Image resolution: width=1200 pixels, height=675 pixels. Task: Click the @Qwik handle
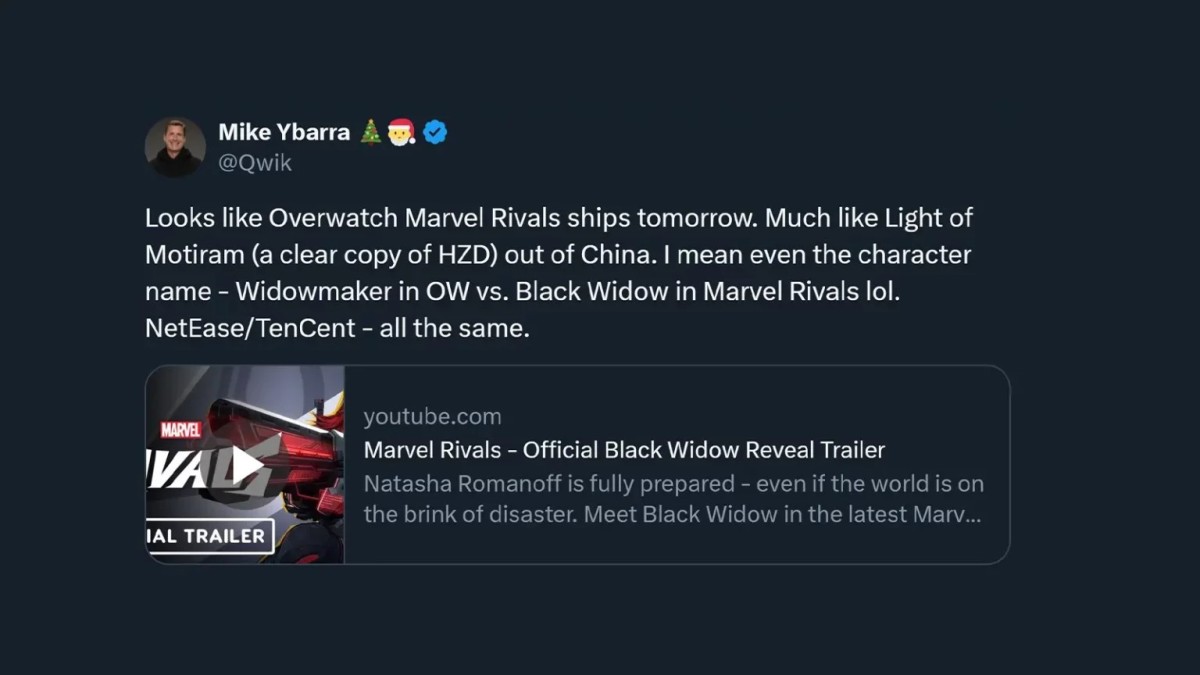[x=255, y=163]
